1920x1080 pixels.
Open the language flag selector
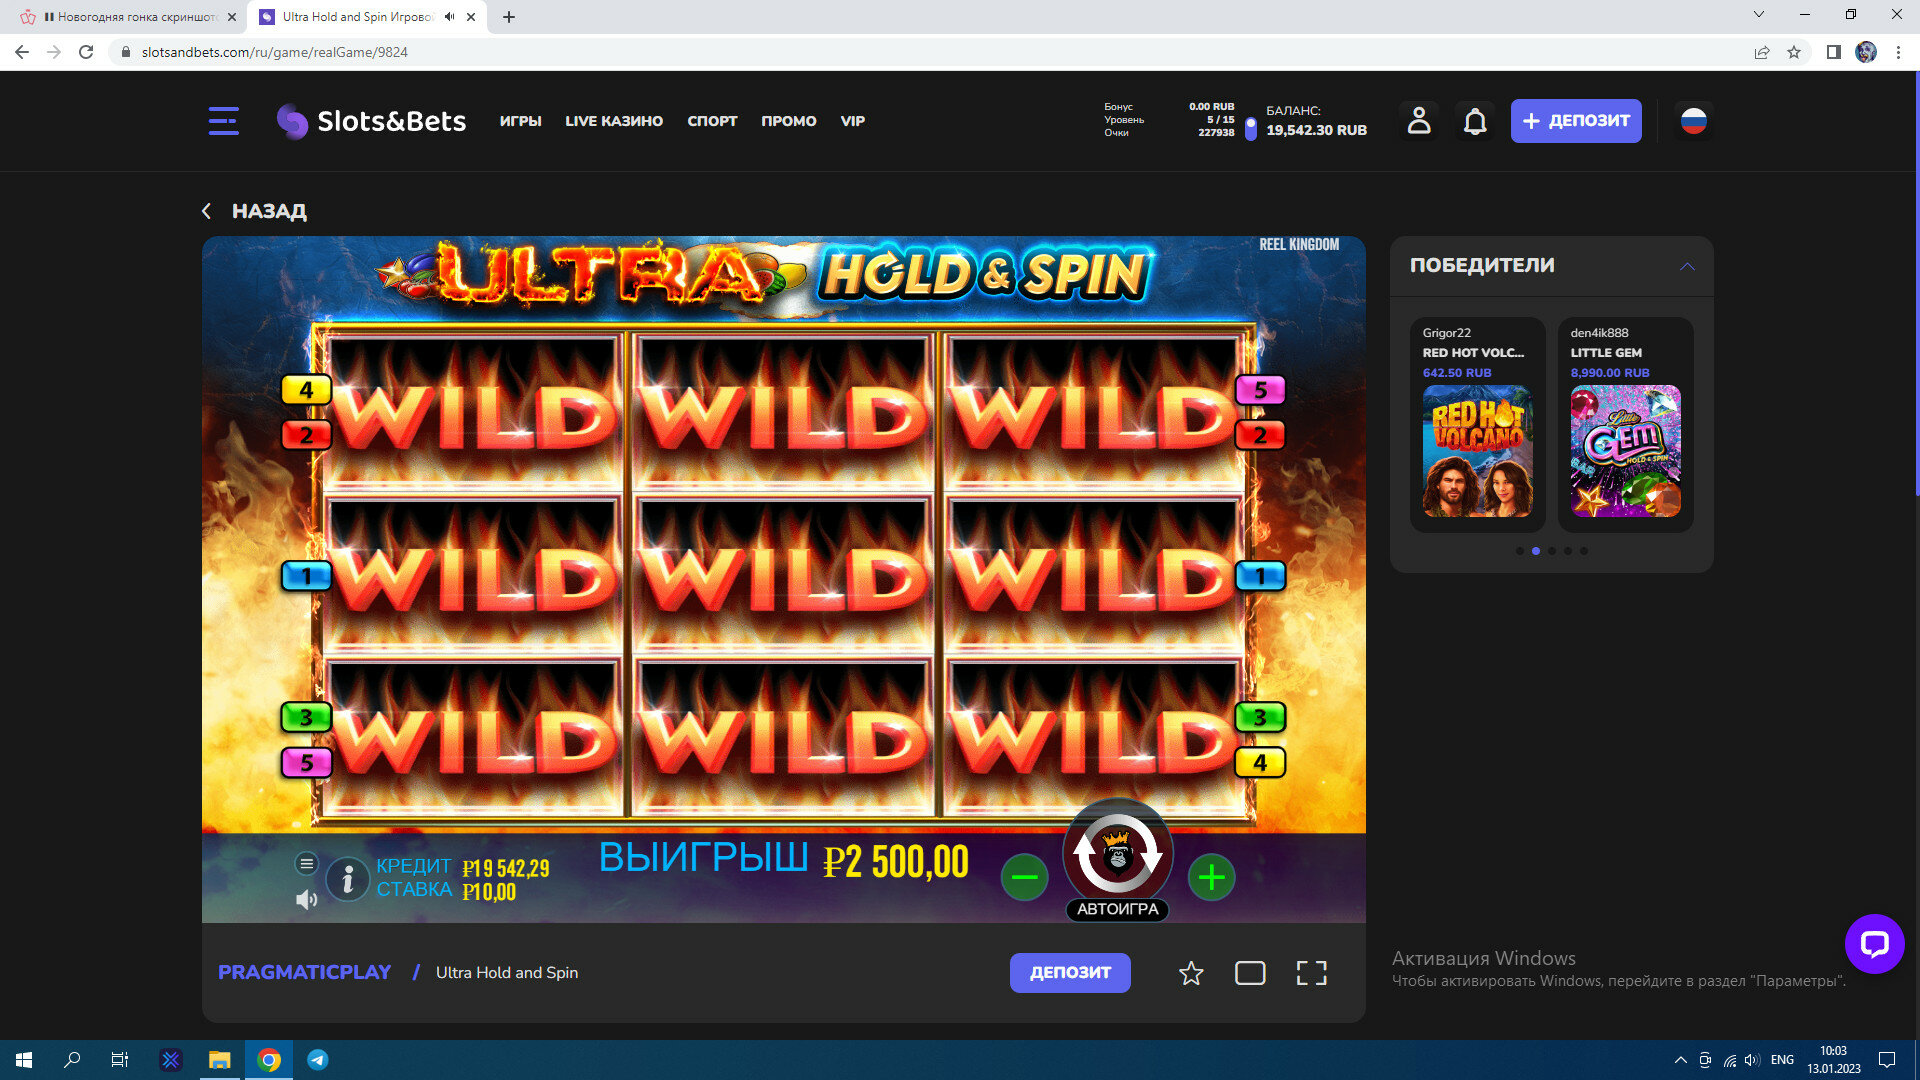pos(1693,121)
